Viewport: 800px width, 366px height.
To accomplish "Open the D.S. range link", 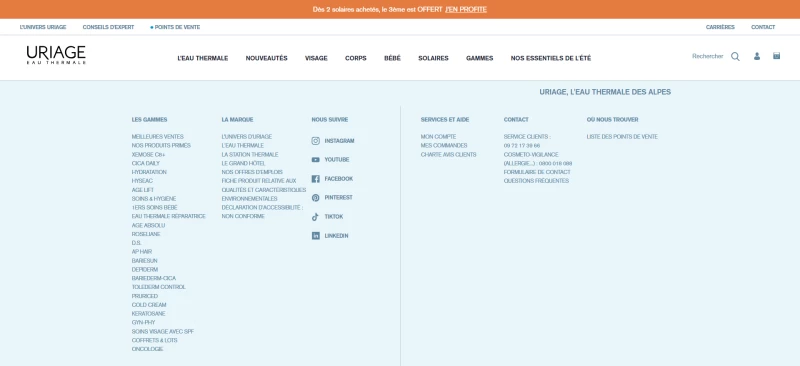I will [136, 243].
